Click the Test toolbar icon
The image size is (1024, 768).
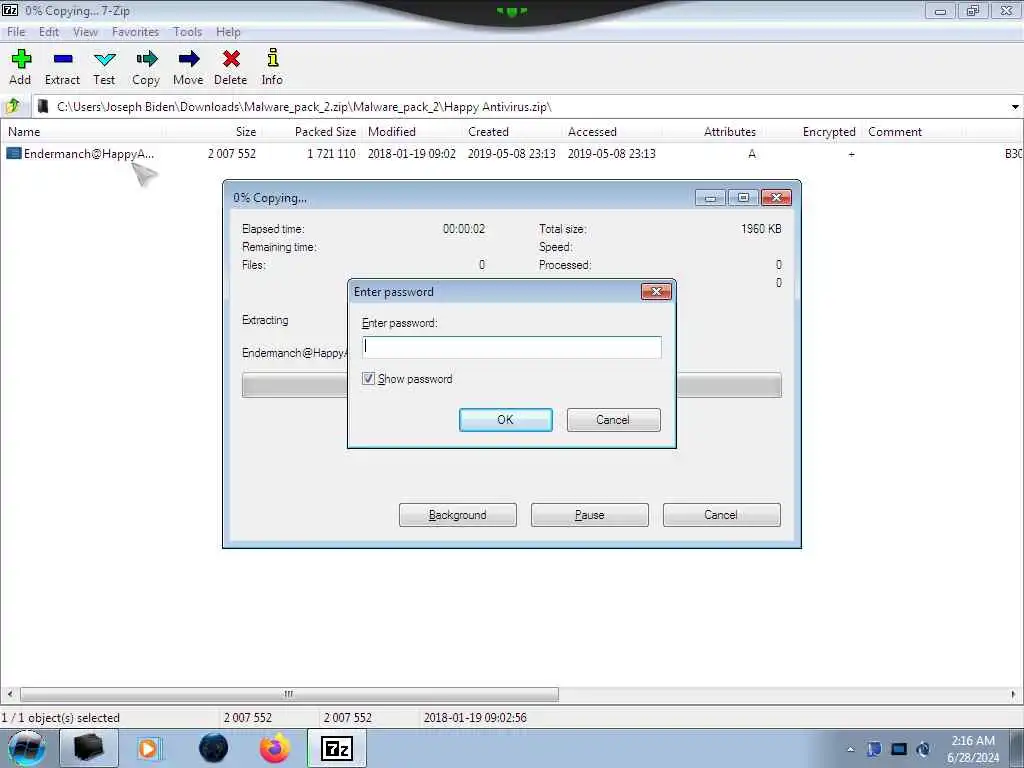tap(104, 59)
